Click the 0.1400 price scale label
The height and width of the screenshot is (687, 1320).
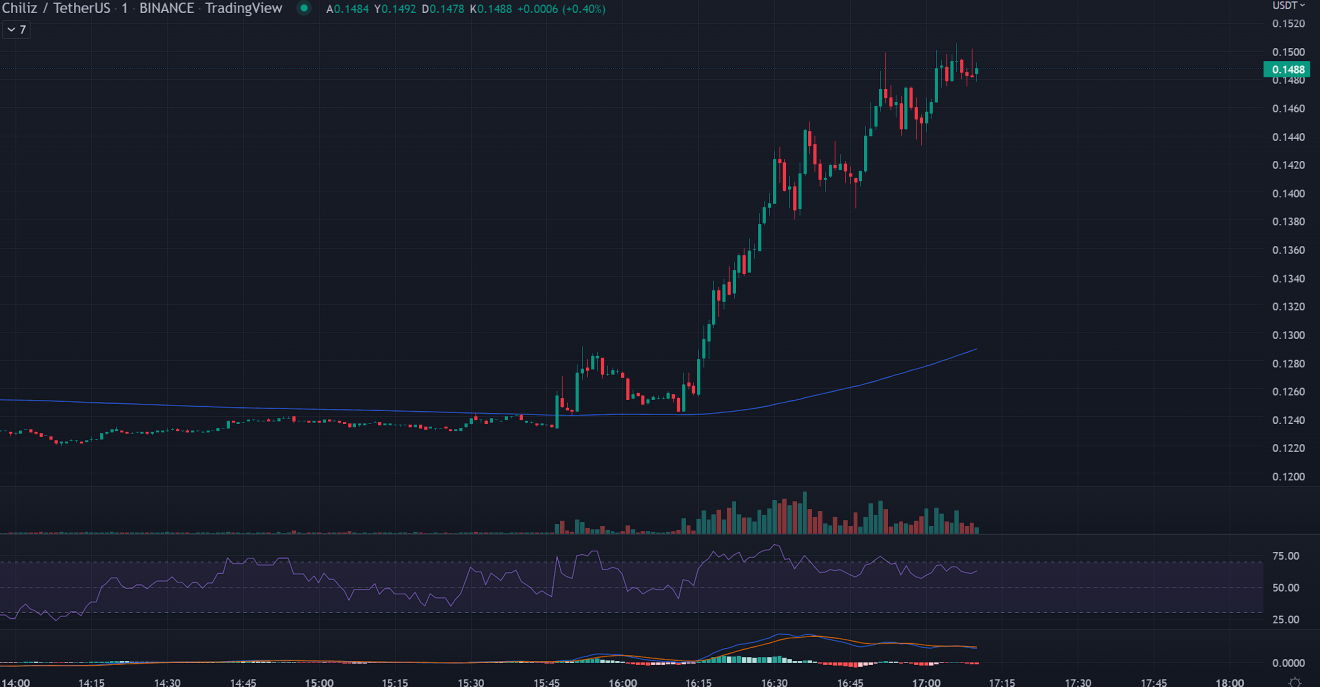coord(1286,193)
